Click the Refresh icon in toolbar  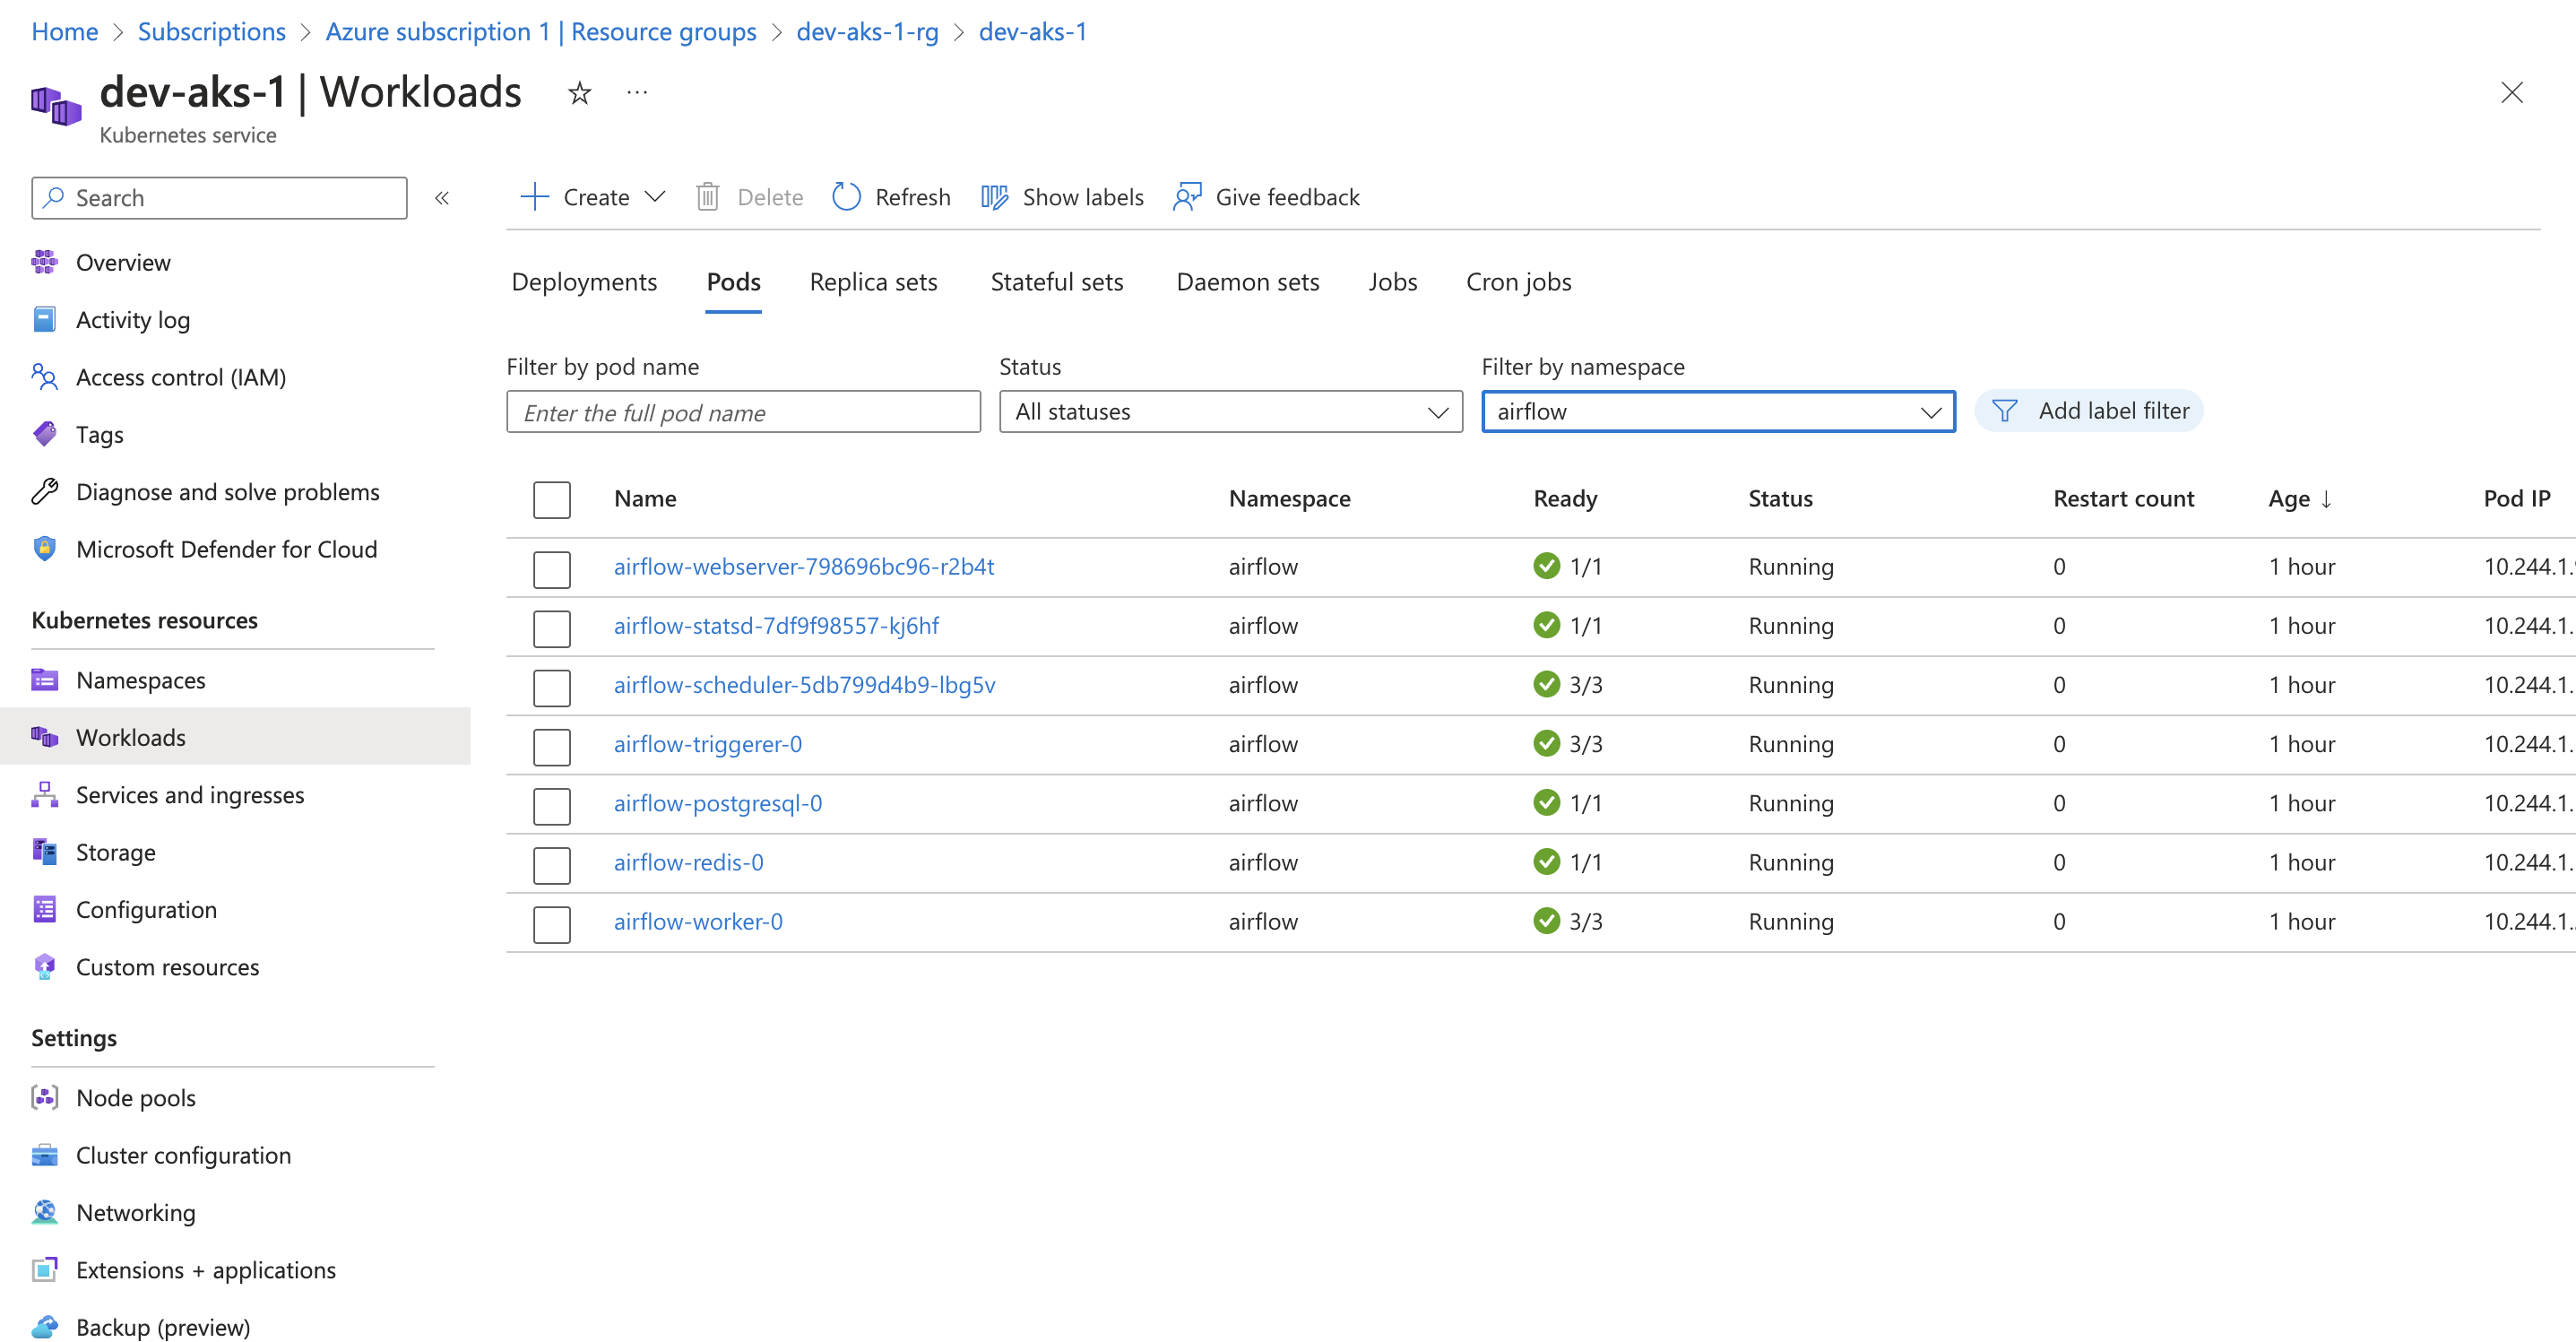pyautogui.click(x=846, y=197)
